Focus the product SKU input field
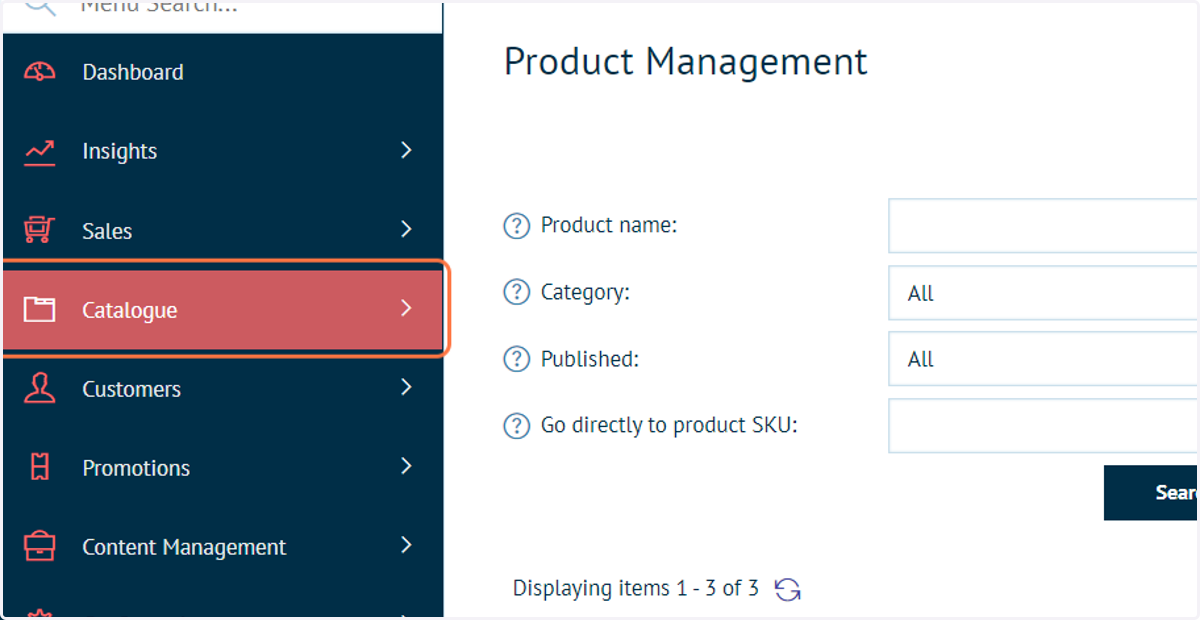The image size is (1200, 620). pos(1043,425)
